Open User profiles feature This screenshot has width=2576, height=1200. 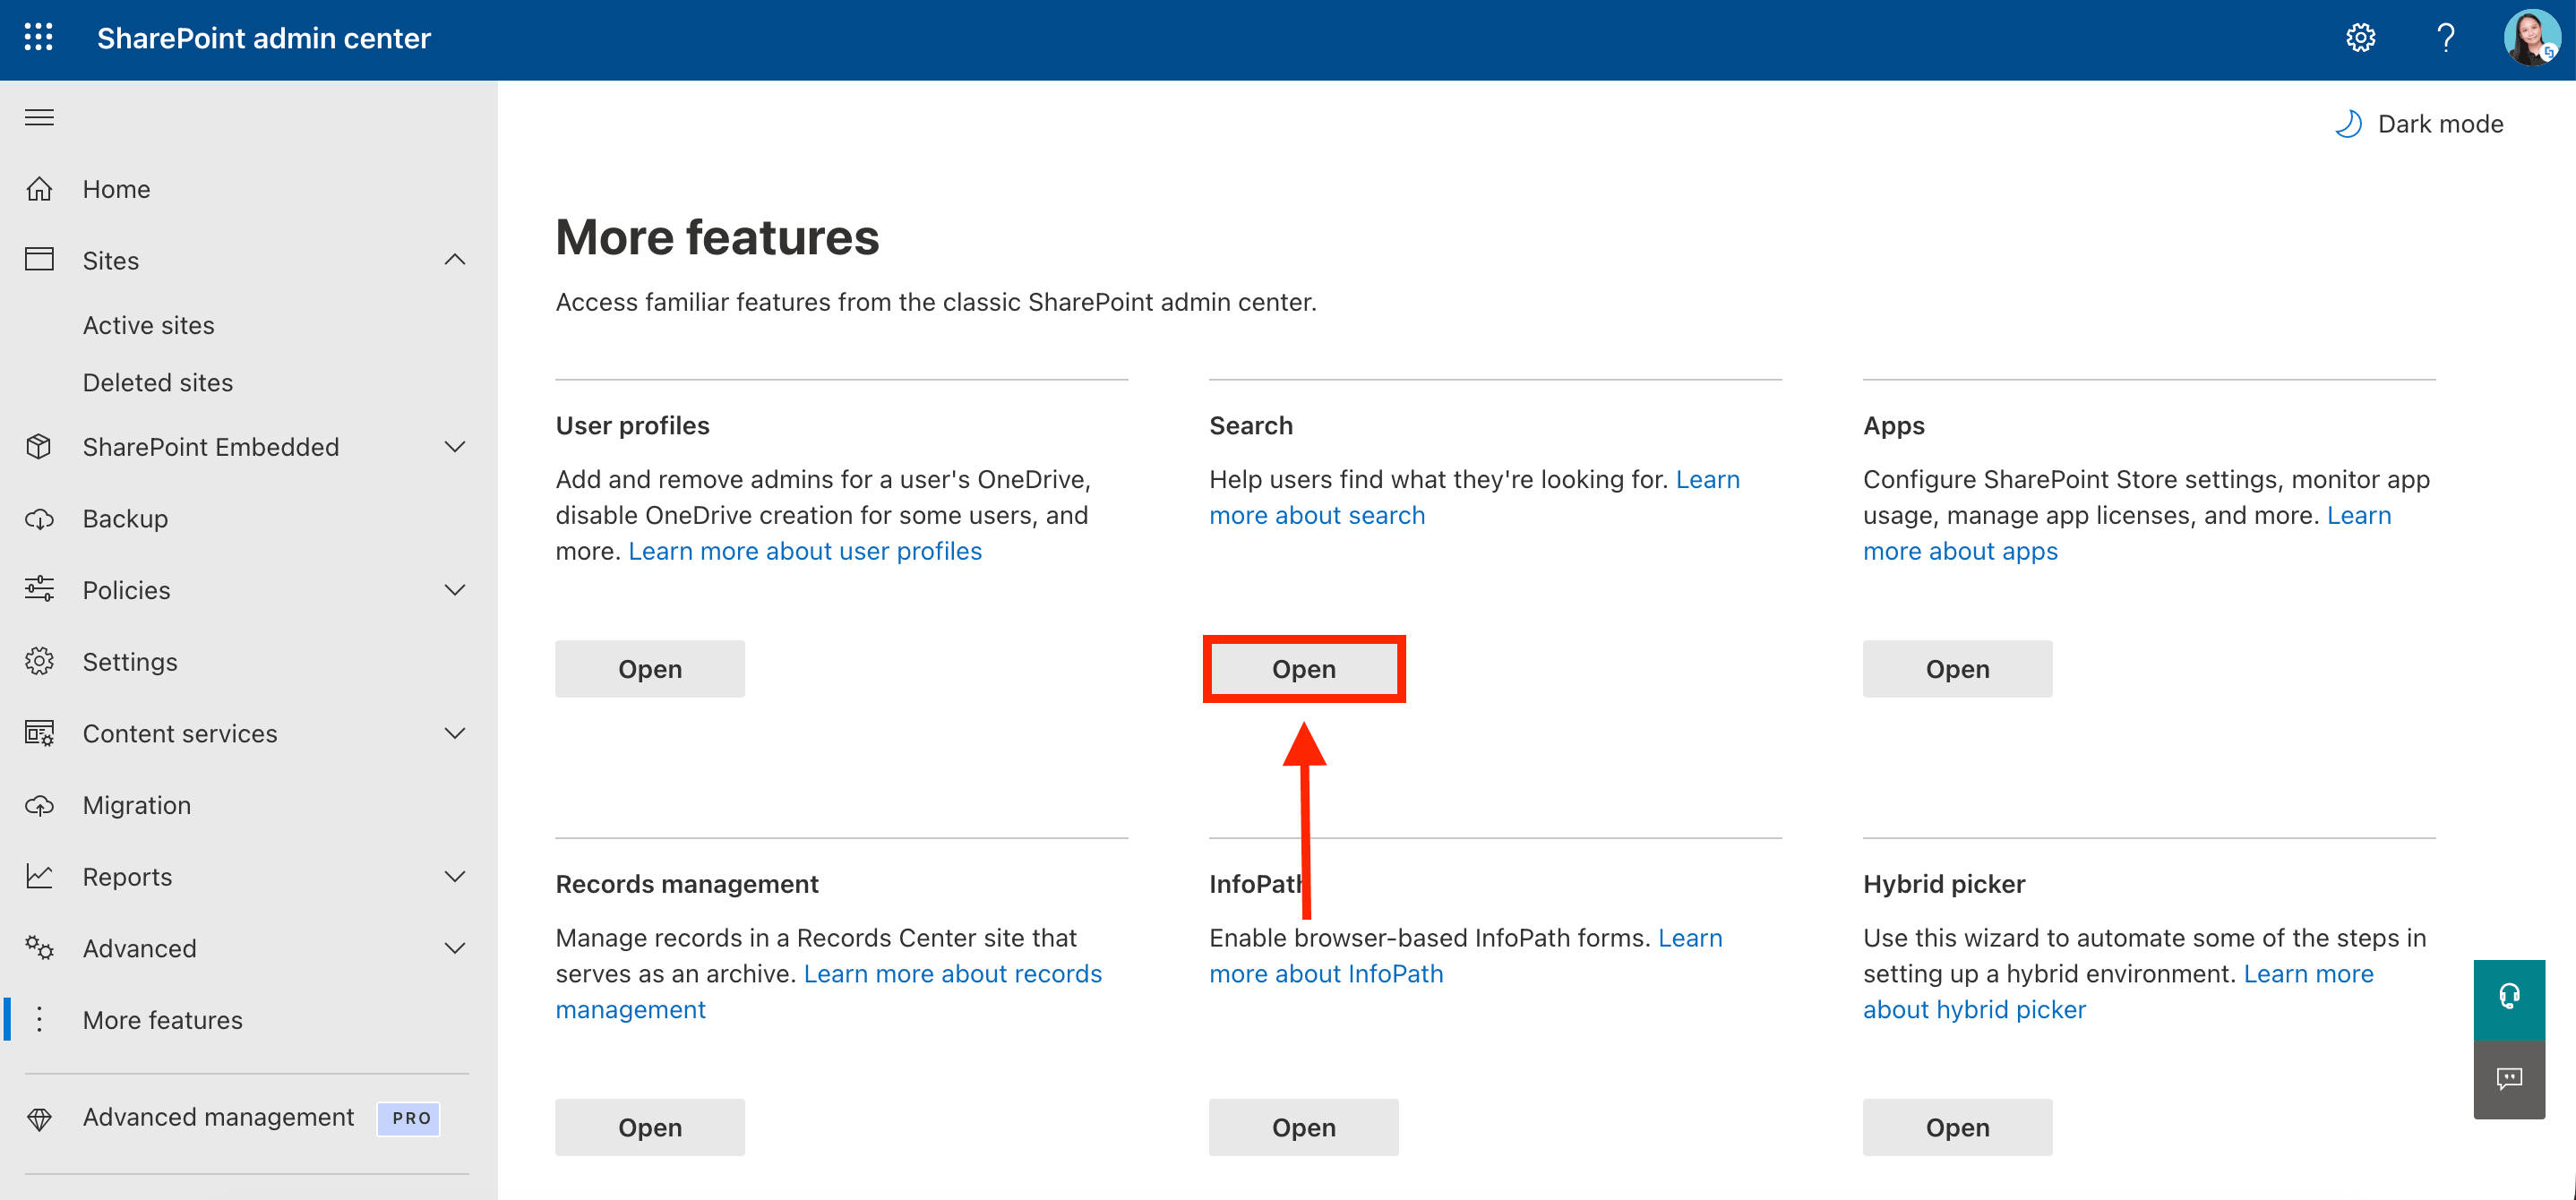[650, 669]
